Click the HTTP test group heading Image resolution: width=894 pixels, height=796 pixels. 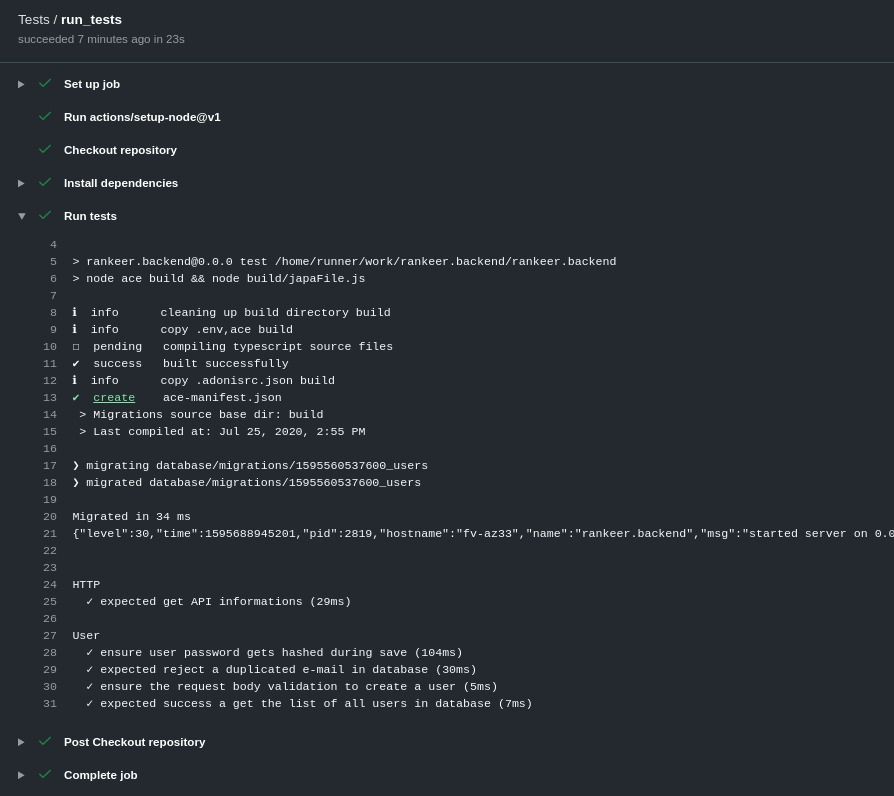point(86,584)
